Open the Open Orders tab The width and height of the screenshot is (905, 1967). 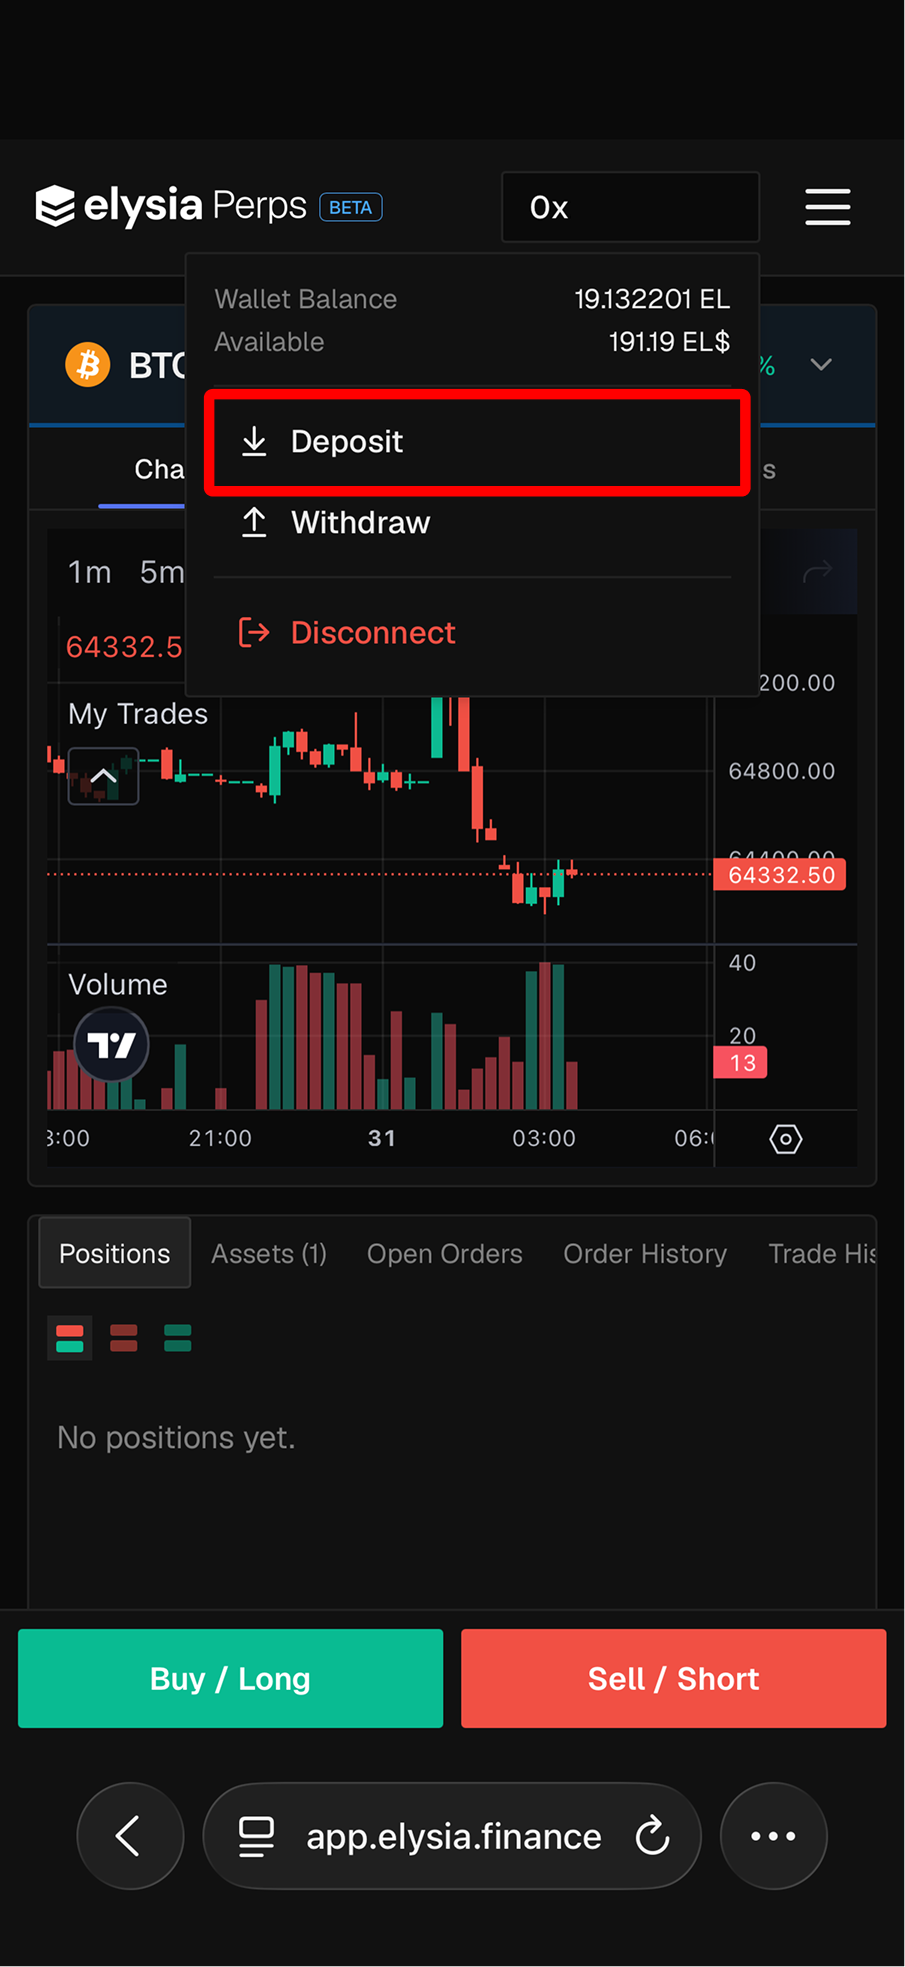[x=445, y=1254]
